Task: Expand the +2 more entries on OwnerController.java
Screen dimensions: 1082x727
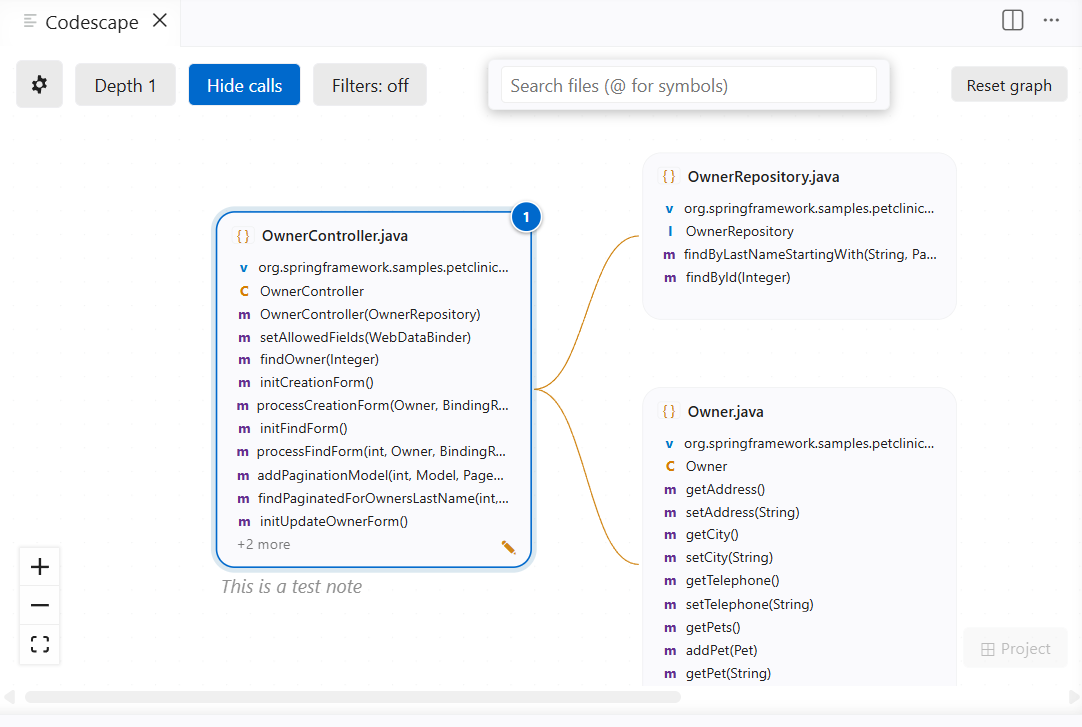Action: pos(263,544)
